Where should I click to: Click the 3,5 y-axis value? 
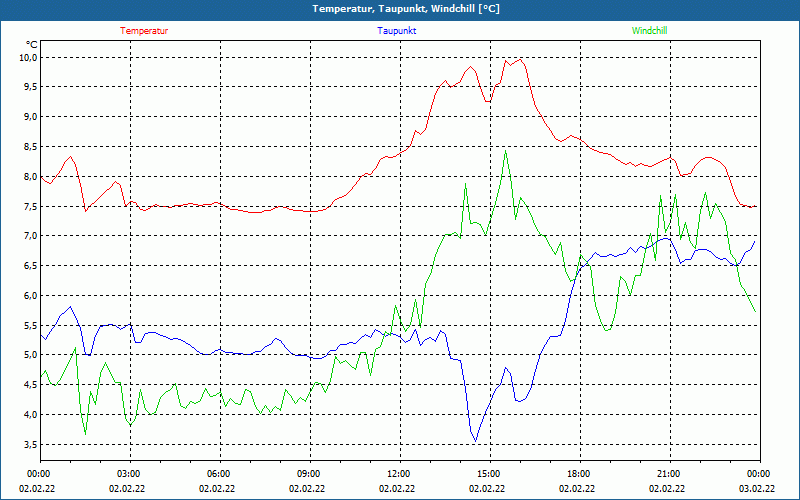click(x=31, y=444)
